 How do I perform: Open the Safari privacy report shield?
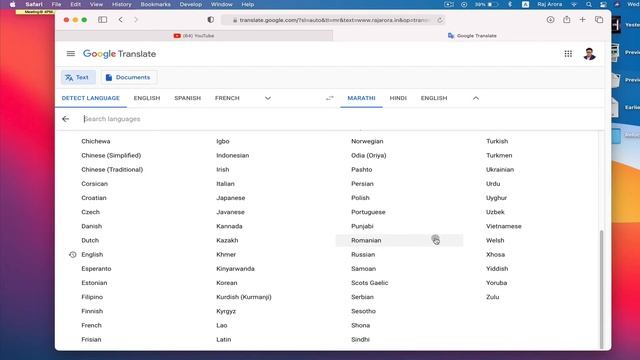coord(211,20)
